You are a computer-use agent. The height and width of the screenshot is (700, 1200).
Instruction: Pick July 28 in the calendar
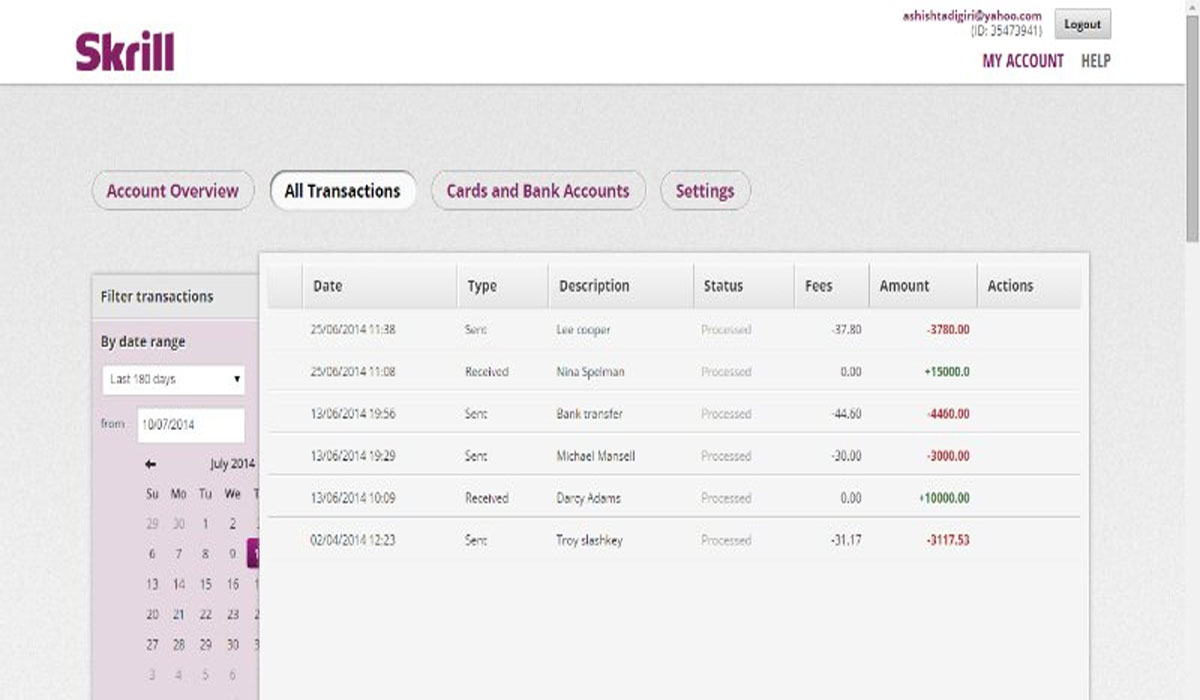click(179, 645)
